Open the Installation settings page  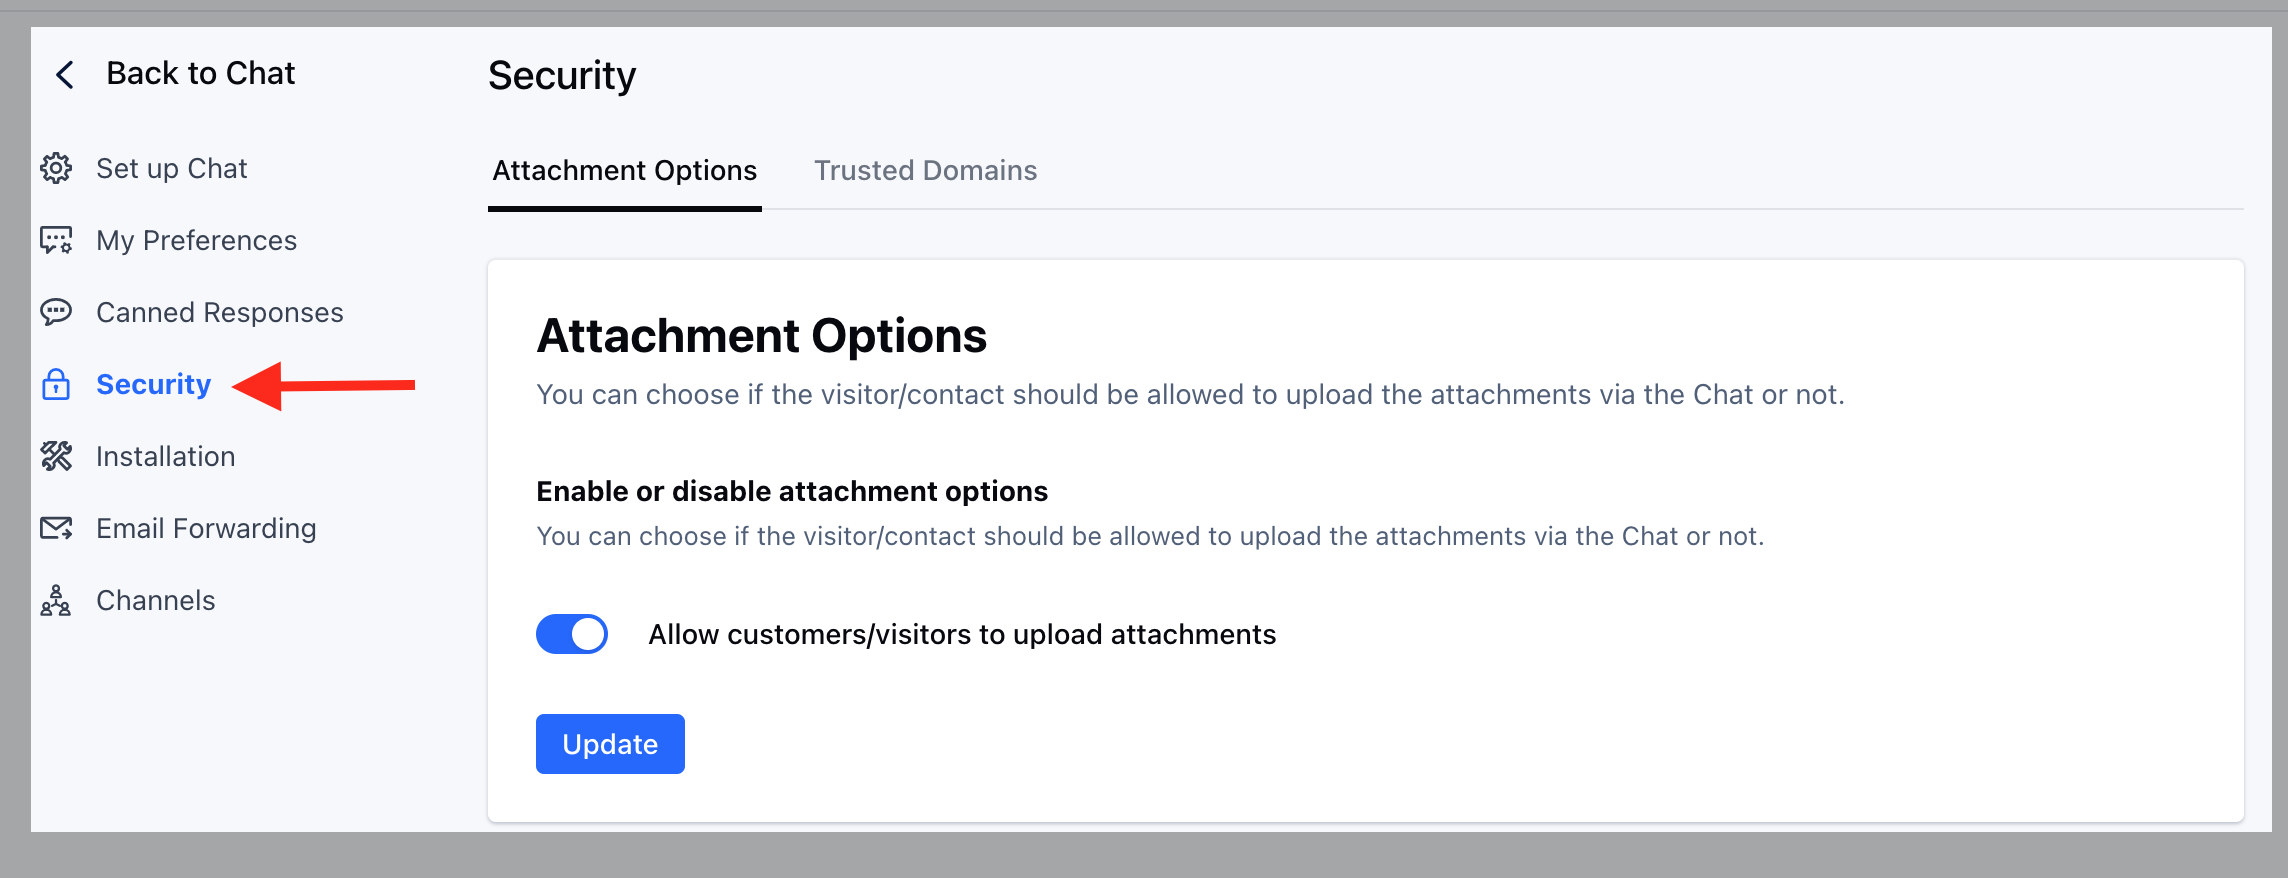(x=165, y=456)
